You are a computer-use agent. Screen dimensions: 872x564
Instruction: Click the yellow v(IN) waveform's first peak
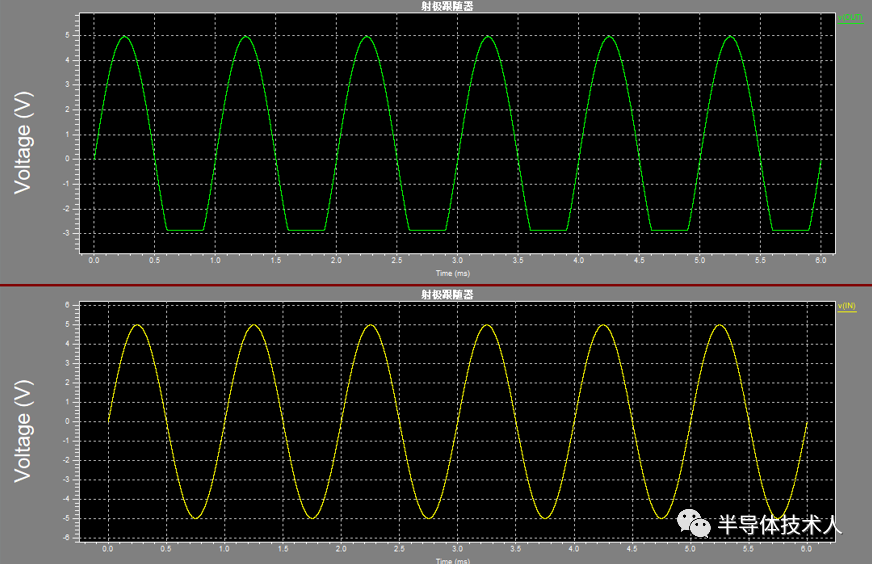tap(137, 325)
